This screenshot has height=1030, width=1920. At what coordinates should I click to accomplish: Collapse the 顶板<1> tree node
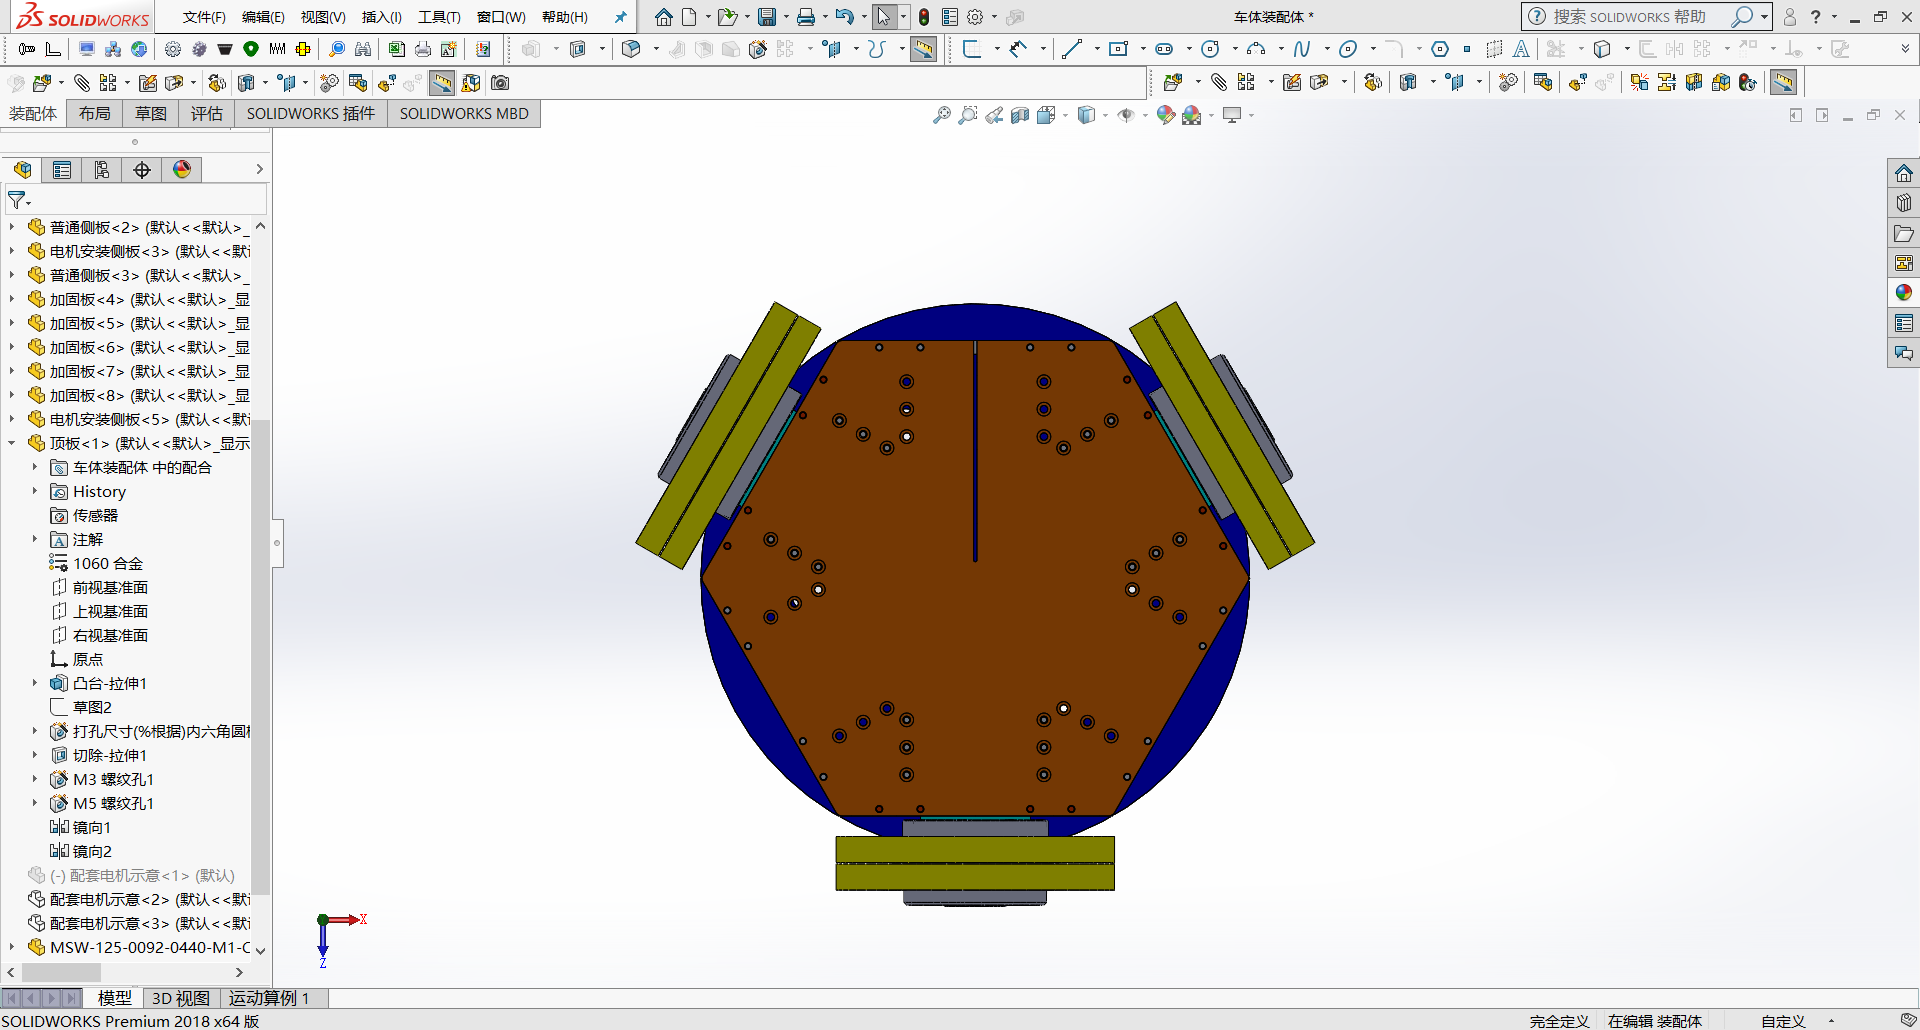(x=12, y=443)
